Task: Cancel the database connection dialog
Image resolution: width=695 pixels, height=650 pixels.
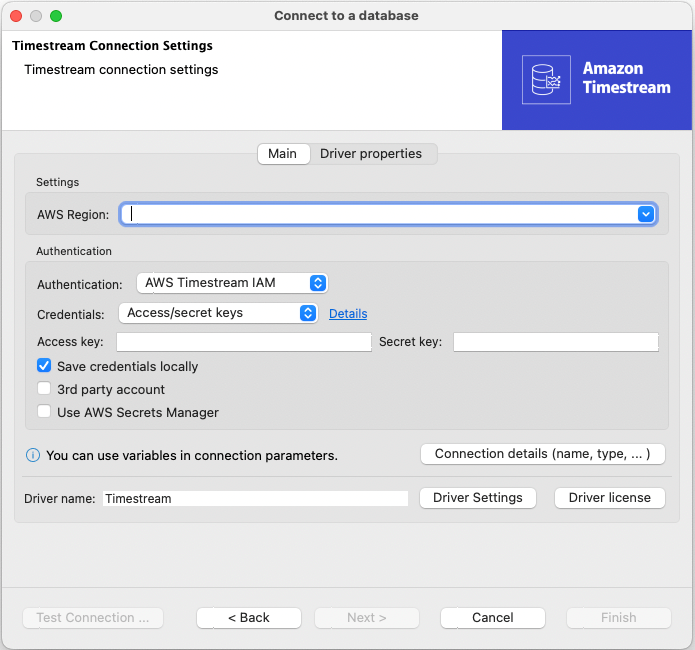Action: click(492, 618)
